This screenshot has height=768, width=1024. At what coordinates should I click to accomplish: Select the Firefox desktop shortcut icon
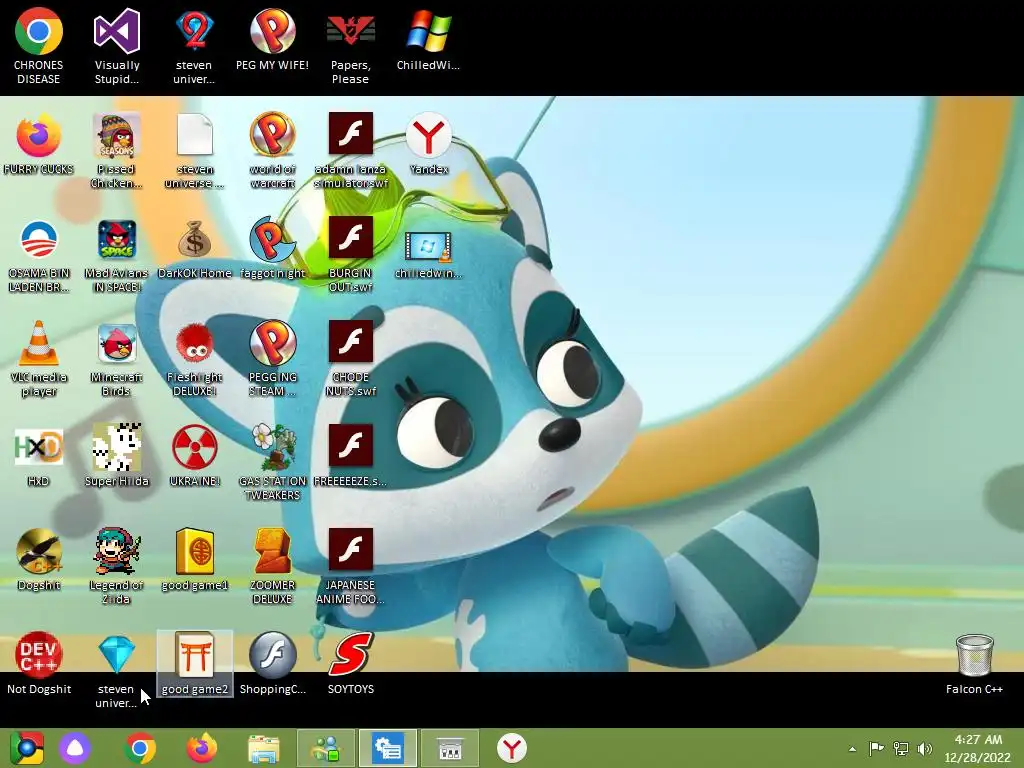point(39,135)
